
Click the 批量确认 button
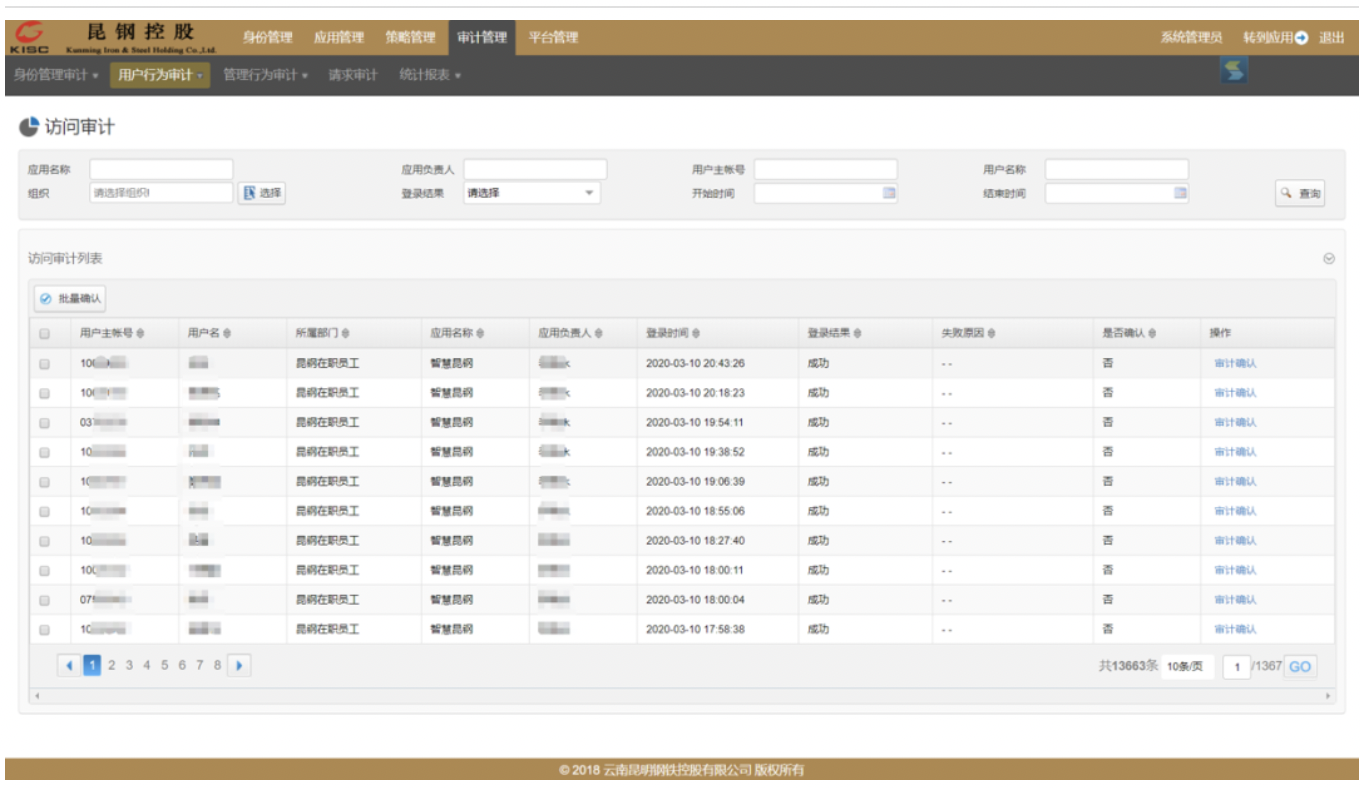tap(70, 298)
